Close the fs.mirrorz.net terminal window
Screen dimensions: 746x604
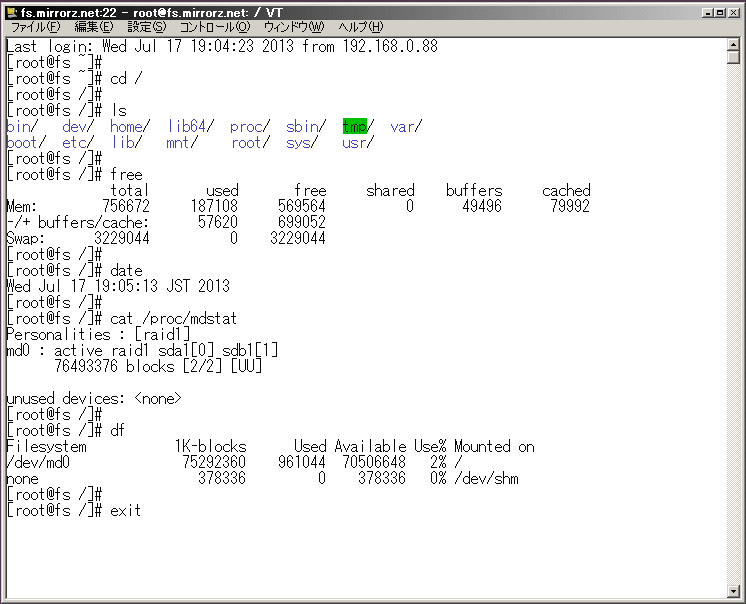point(735,11)
